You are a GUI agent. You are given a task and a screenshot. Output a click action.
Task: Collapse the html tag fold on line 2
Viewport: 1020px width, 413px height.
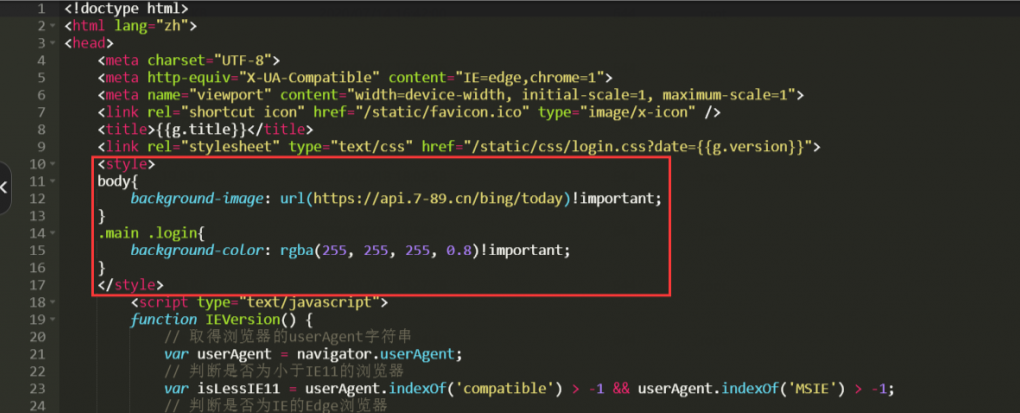[x=53, y=26]
